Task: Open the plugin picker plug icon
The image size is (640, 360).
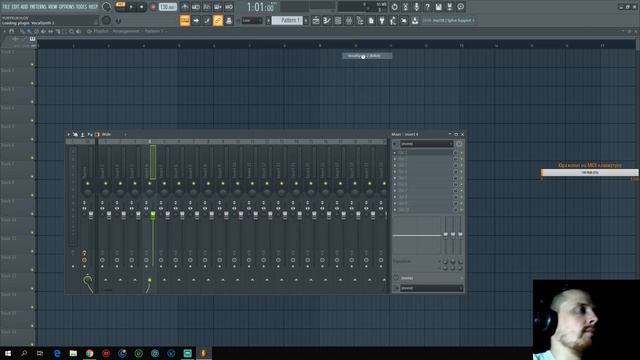Action: click(x=382, y=20)
